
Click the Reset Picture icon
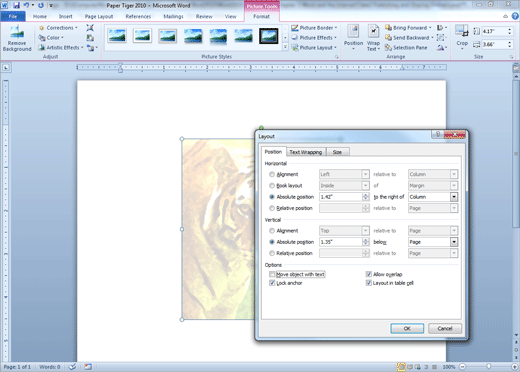click(91, 48)
